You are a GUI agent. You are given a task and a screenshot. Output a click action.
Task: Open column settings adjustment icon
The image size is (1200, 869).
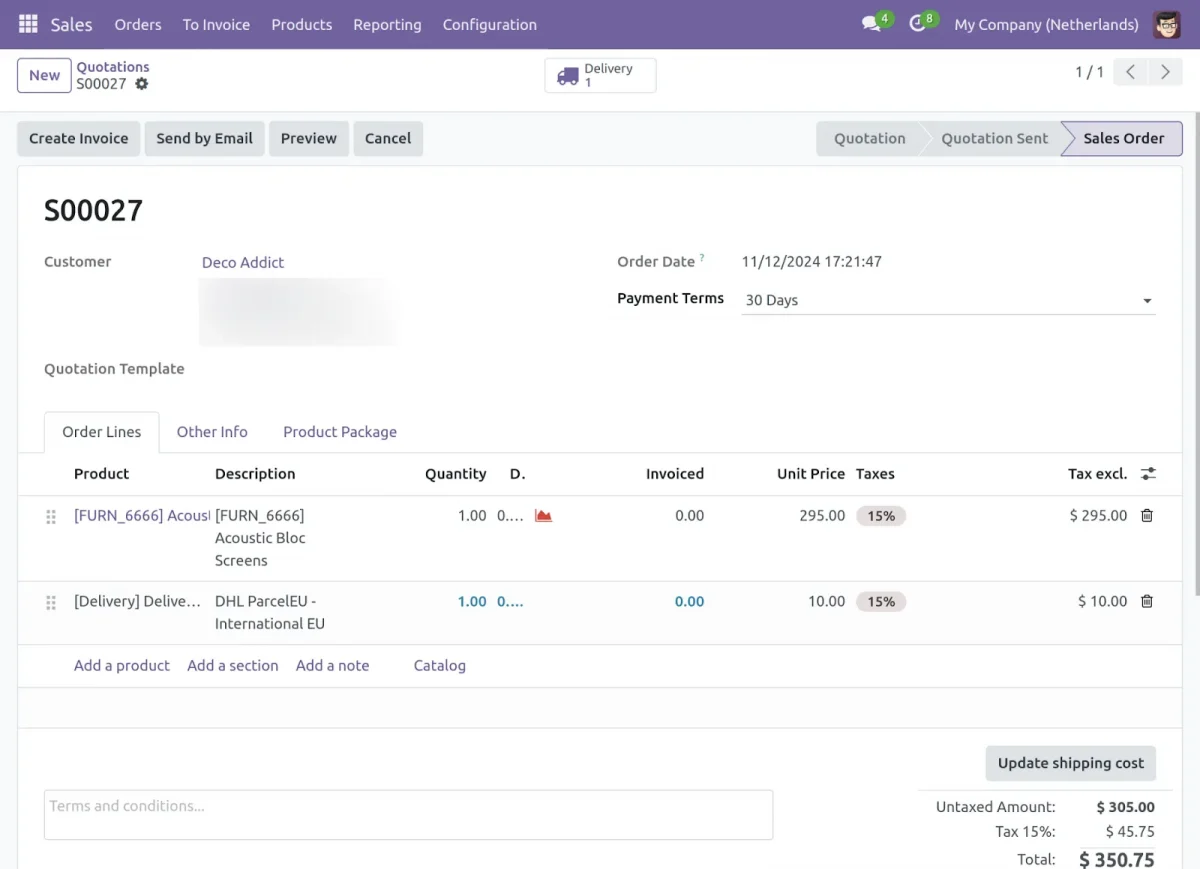pos(1148,474)
